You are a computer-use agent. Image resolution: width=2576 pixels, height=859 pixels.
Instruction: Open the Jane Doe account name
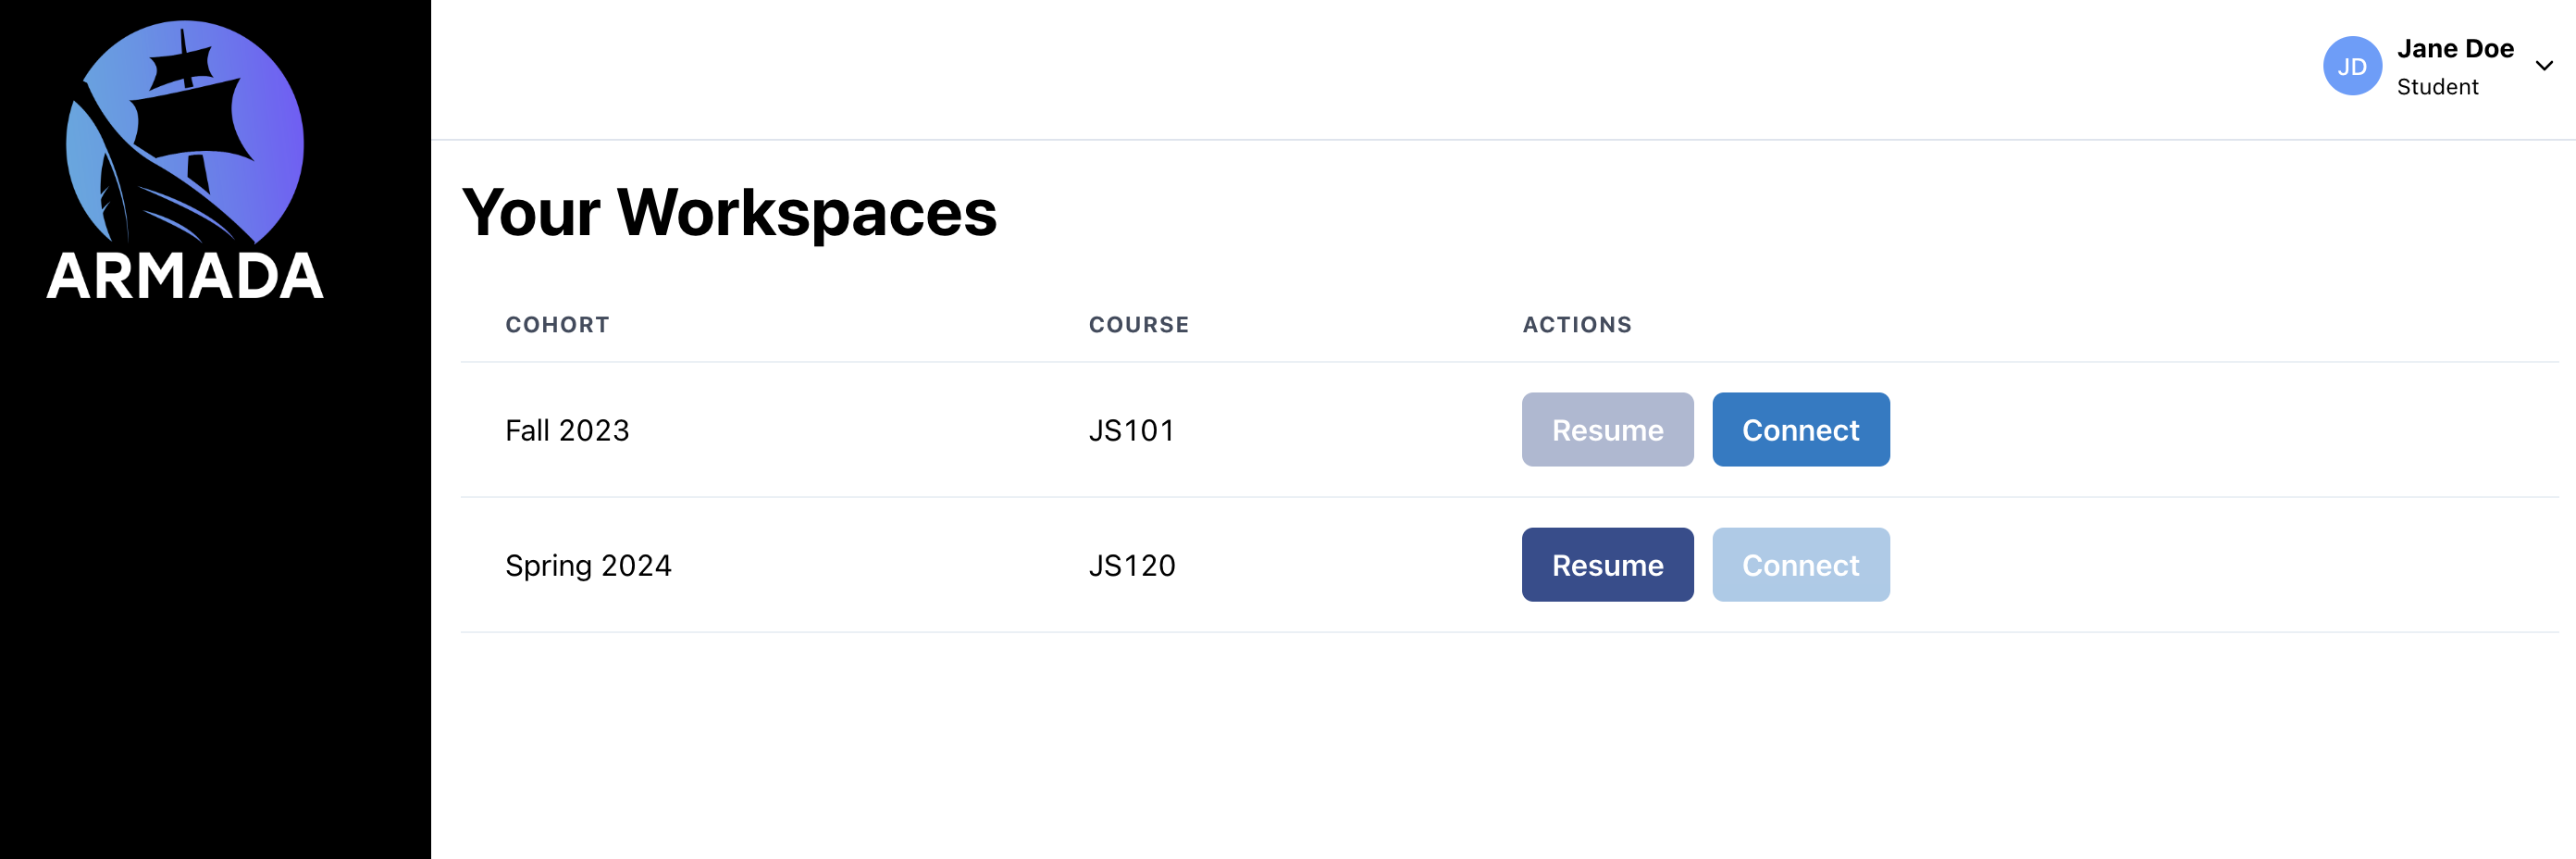pos(2455,48)
